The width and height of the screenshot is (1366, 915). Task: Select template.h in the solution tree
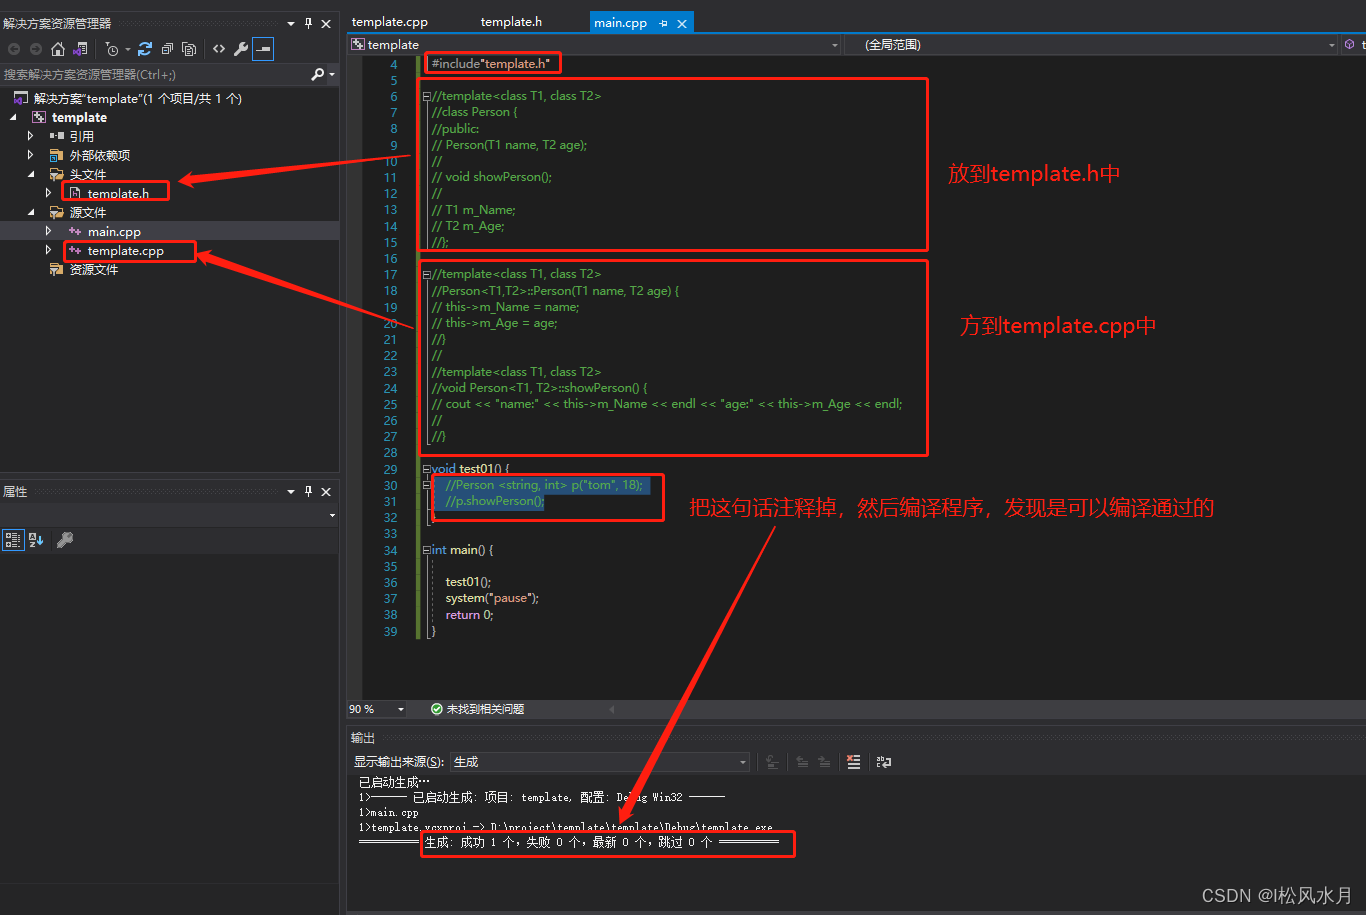pyautogui.click(x=118, y=193)
